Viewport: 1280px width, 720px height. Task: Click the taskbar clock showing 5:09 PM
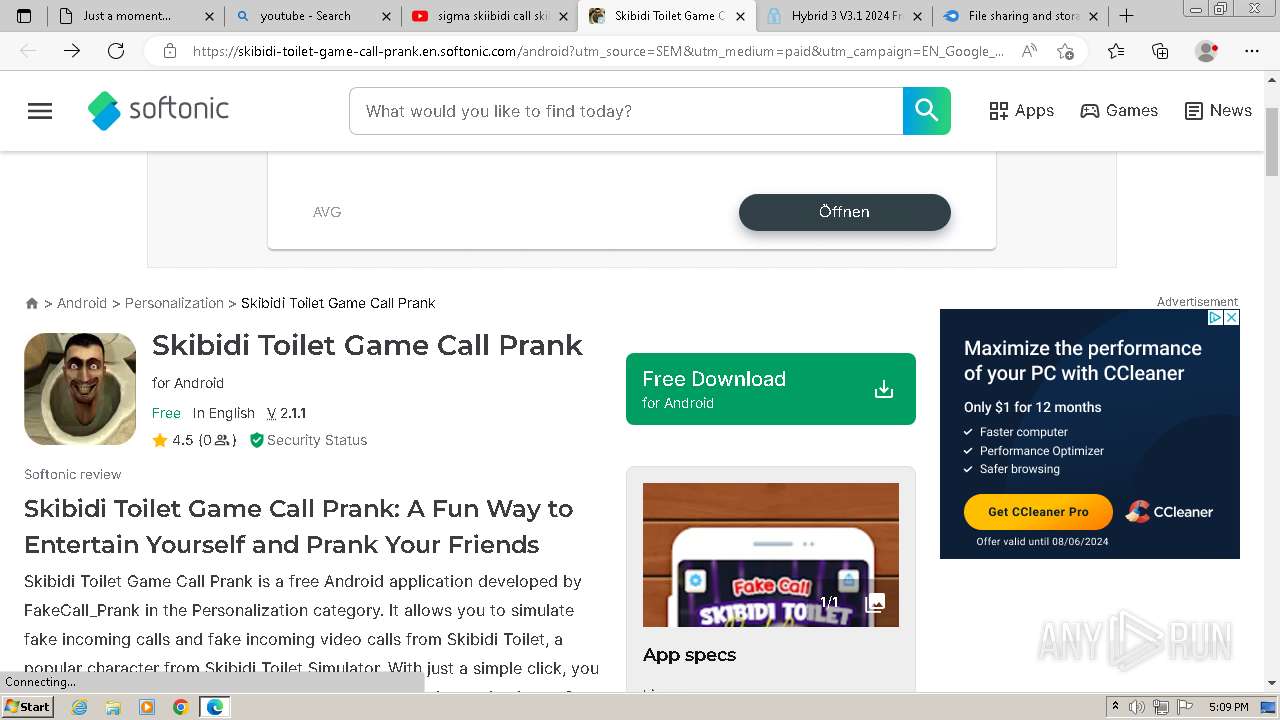coord(1228,707)
